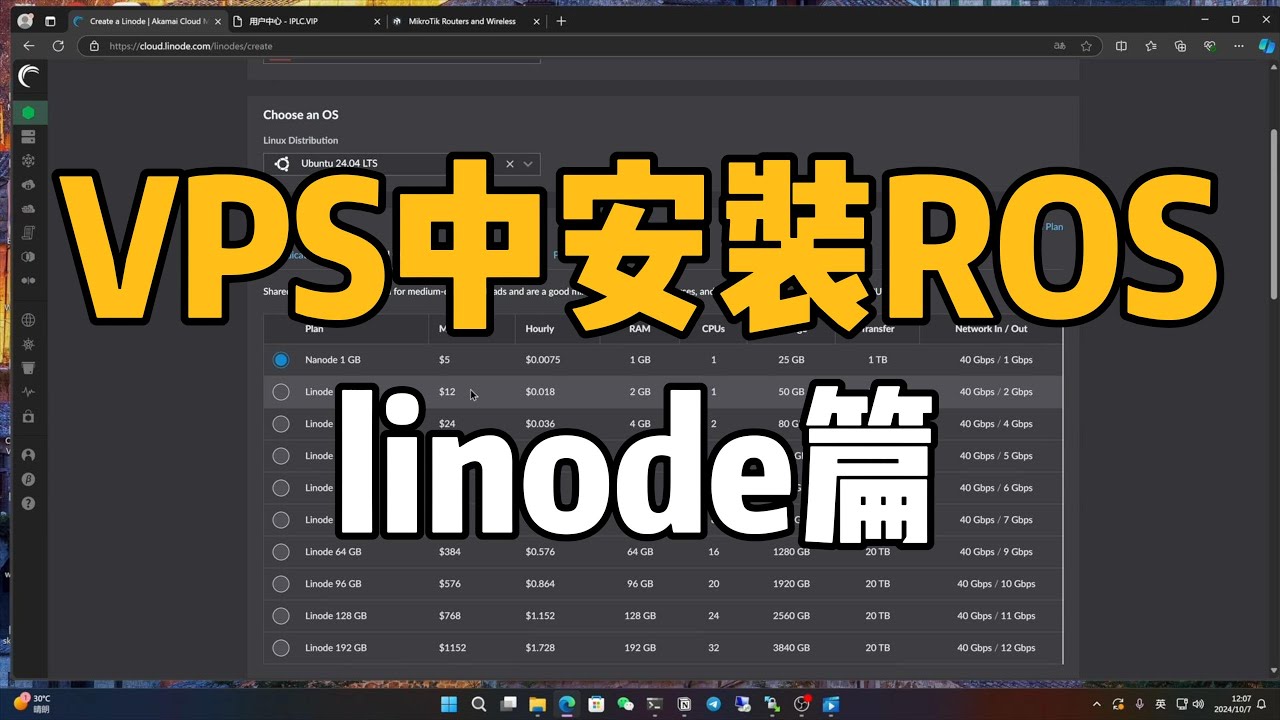This screenshot has width=1280, height=720.
Task: Open StackScripts document icon in sidebar
Action: 28,233
